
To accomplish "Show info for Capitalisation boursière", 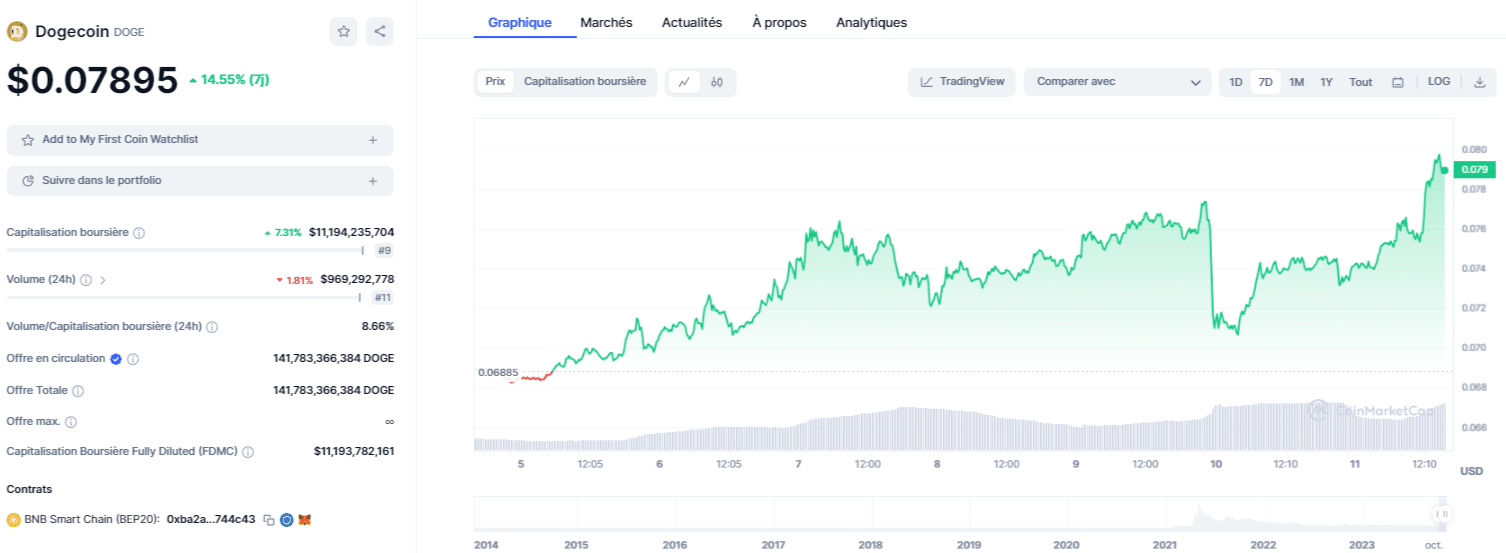I will point(139,233).
